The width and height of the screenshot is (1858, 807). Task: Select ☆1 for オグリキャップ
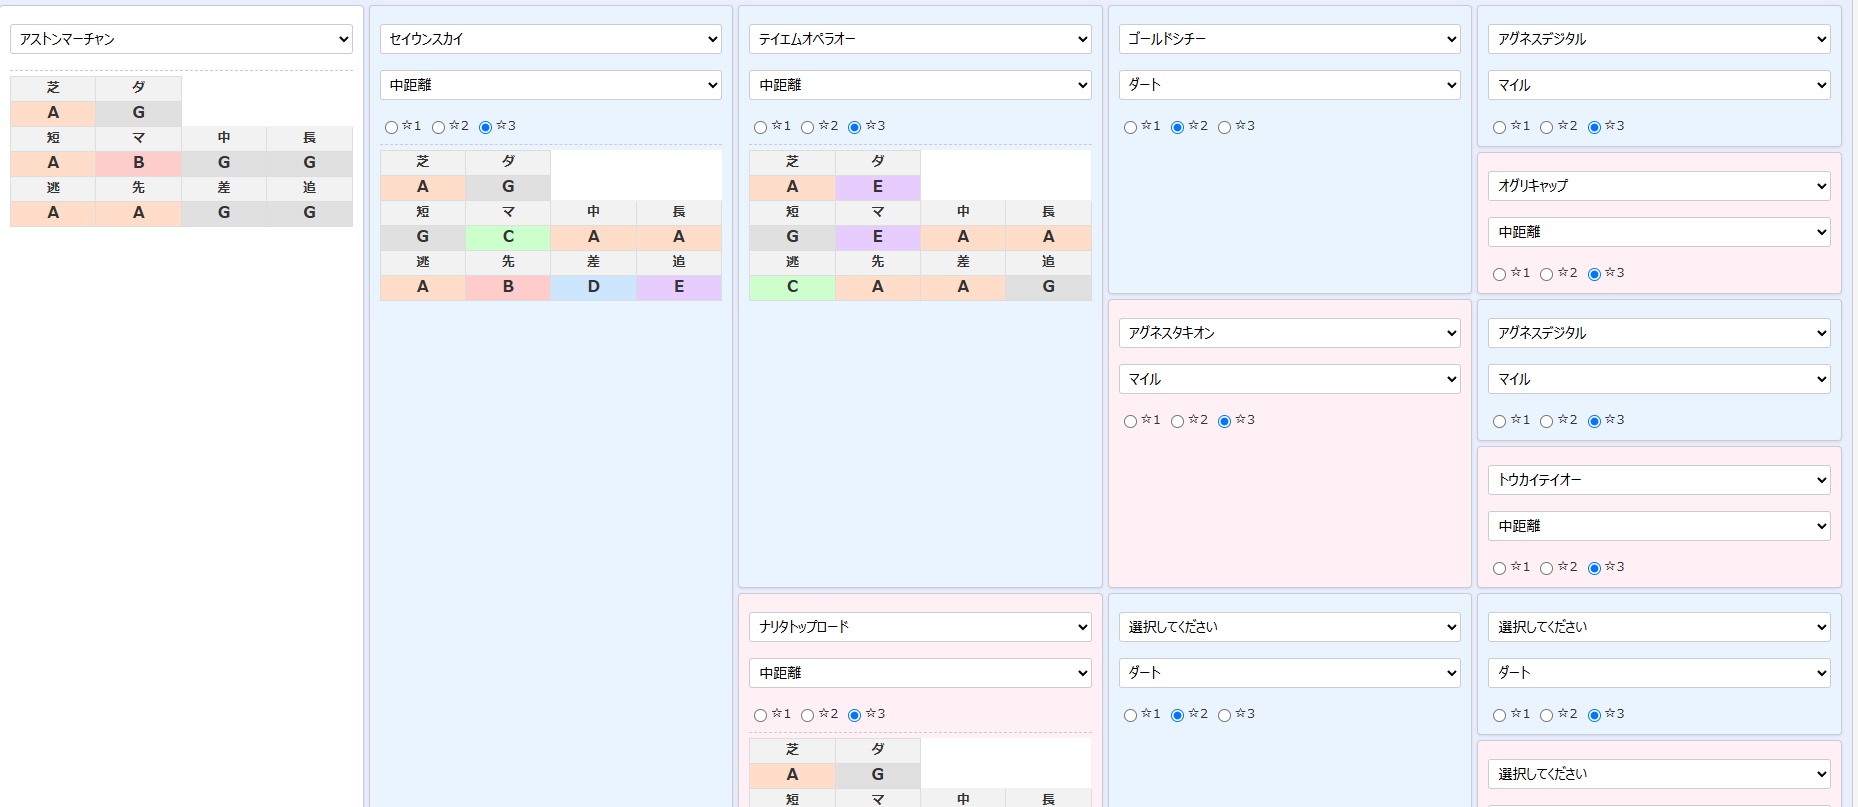tap(1499, 274)
